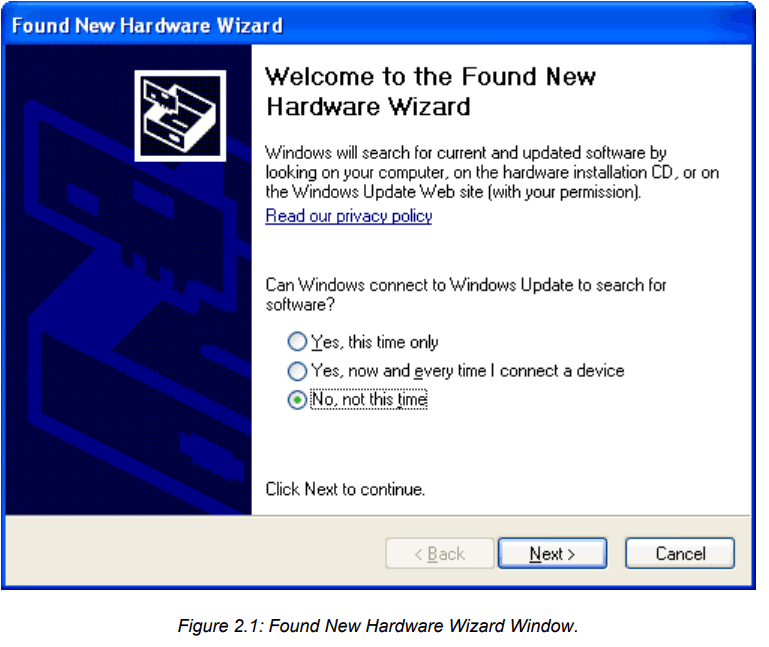The image size is (769, 647).
Task: Choose the 'Yes, now and every time' radio circle
Action: click(297, 371)
